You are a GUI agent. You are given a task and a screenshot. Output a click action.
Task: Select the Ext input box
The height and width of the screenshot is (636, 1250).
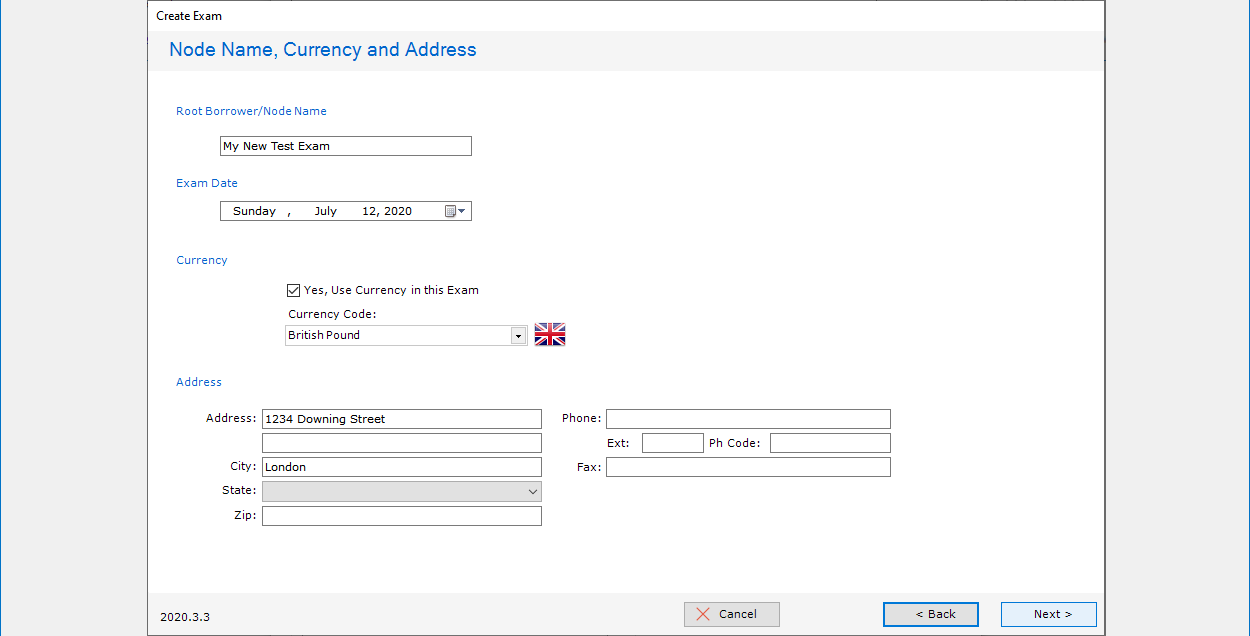coord(672,443)
